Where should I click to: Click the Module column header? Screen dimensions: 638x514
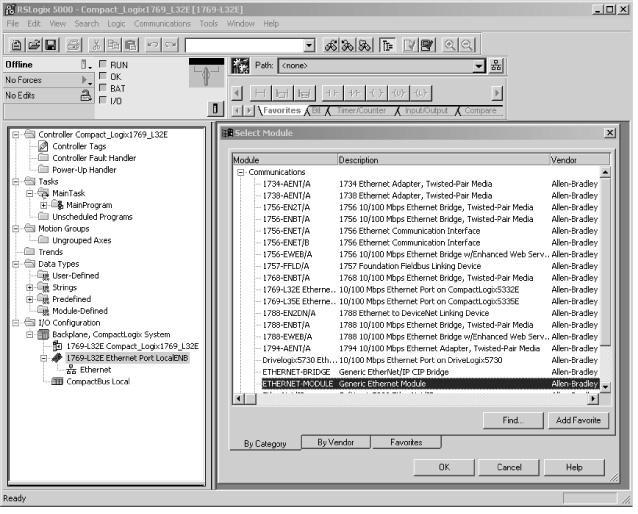(x=285, y=160)
